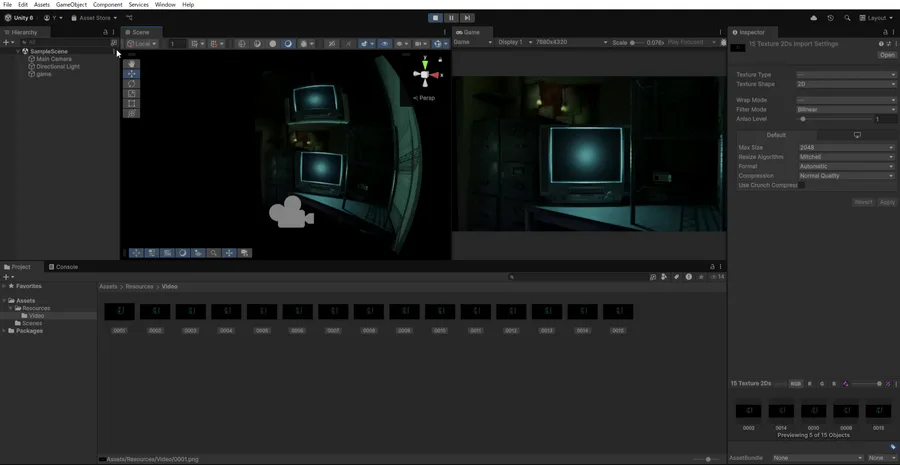Click the asset label tag icon in preview
The image size is (900, 465).
coord(893,446)
